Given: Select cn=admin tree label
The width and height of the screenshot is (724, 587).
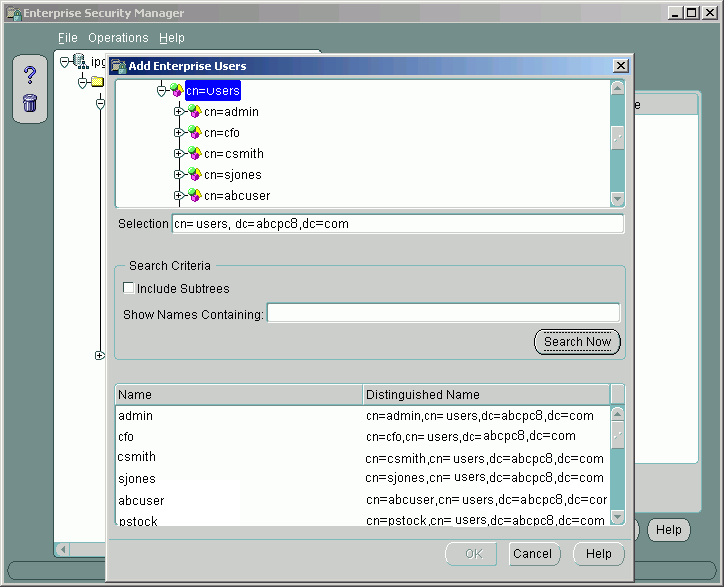Looking at the screenshot, I should point(231,112).
